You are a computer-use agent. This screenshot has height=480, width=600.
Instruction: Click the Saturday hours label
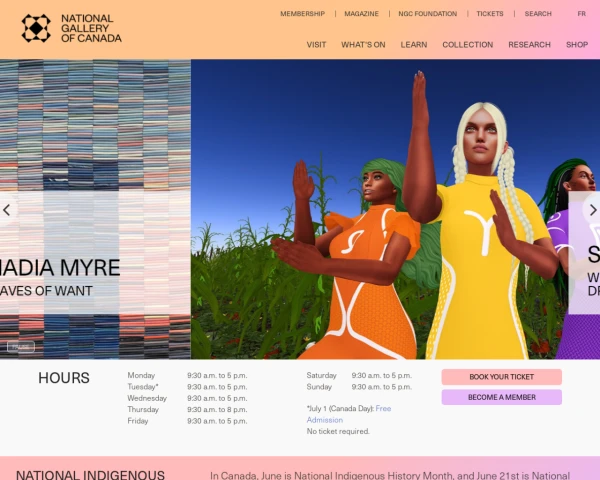tap(321, 375)
